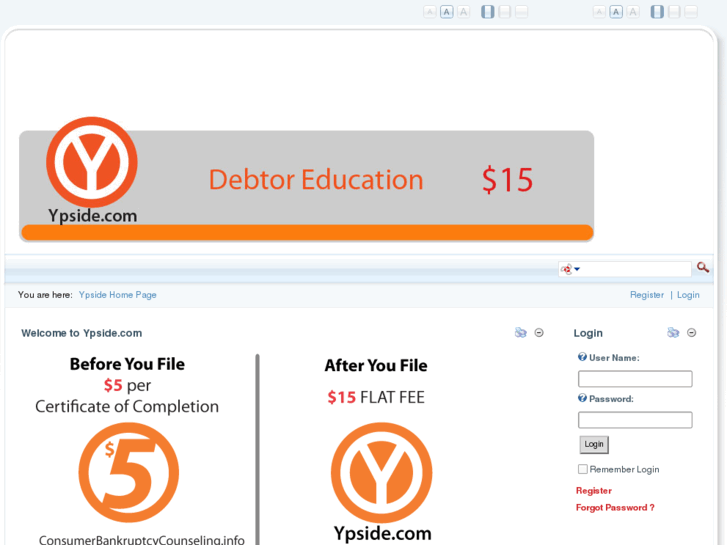
Task: Click the After You File Ypside.com logo
Action: point(382,482)
